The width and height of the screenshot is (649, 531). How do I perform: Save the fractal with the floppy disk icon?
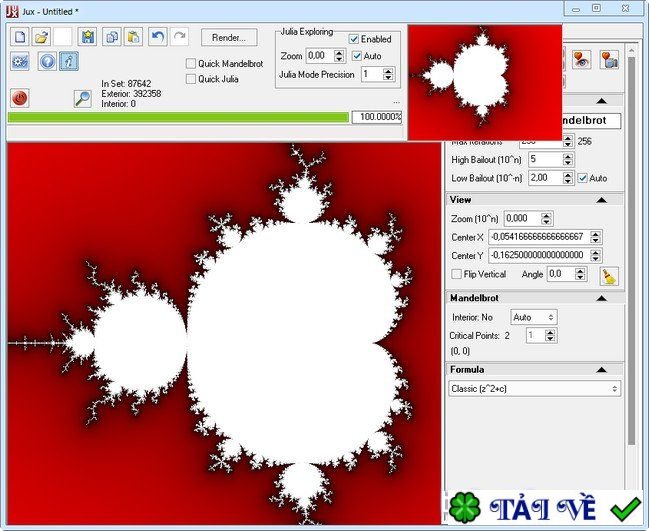point(87,37)
